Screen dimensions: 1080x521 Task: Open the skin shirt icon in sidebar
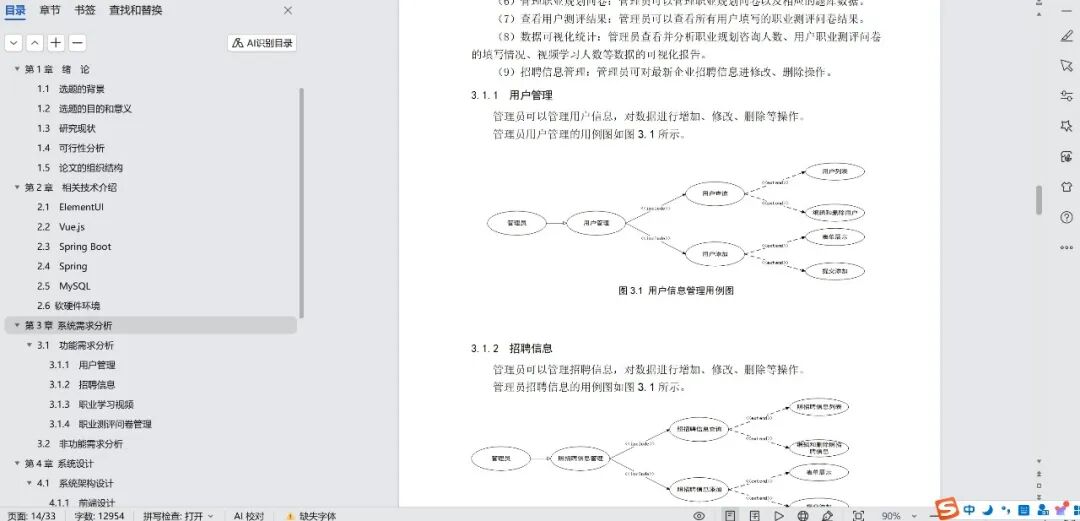point(1066,187)
